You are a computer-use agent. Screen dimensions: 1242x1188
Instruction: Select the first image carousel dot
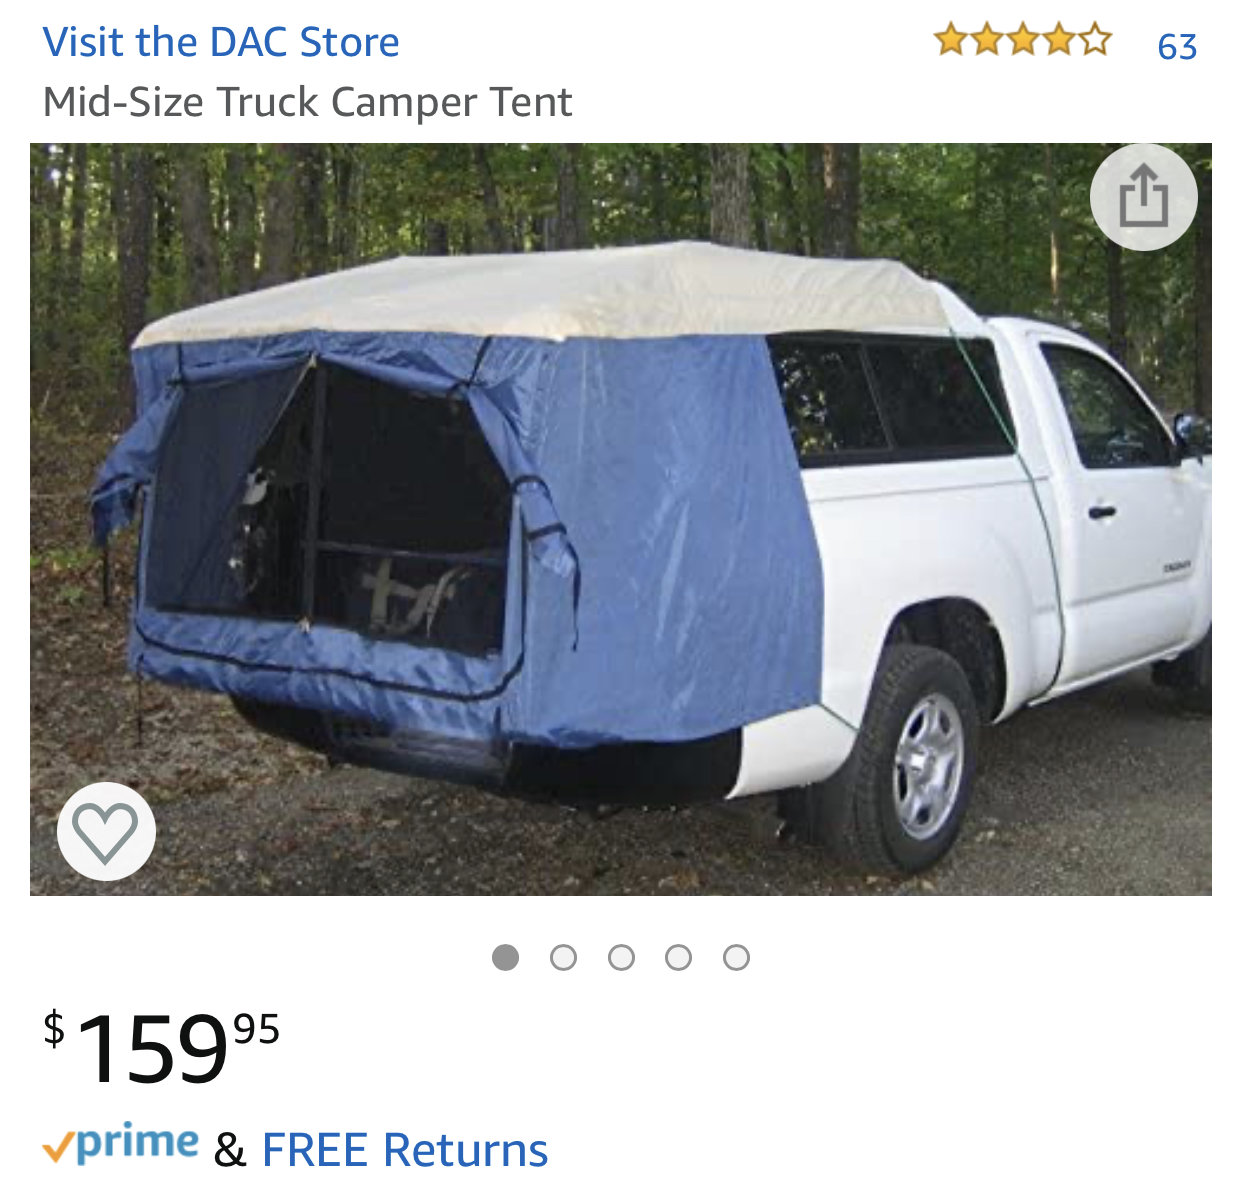click(x=506, y=958)
